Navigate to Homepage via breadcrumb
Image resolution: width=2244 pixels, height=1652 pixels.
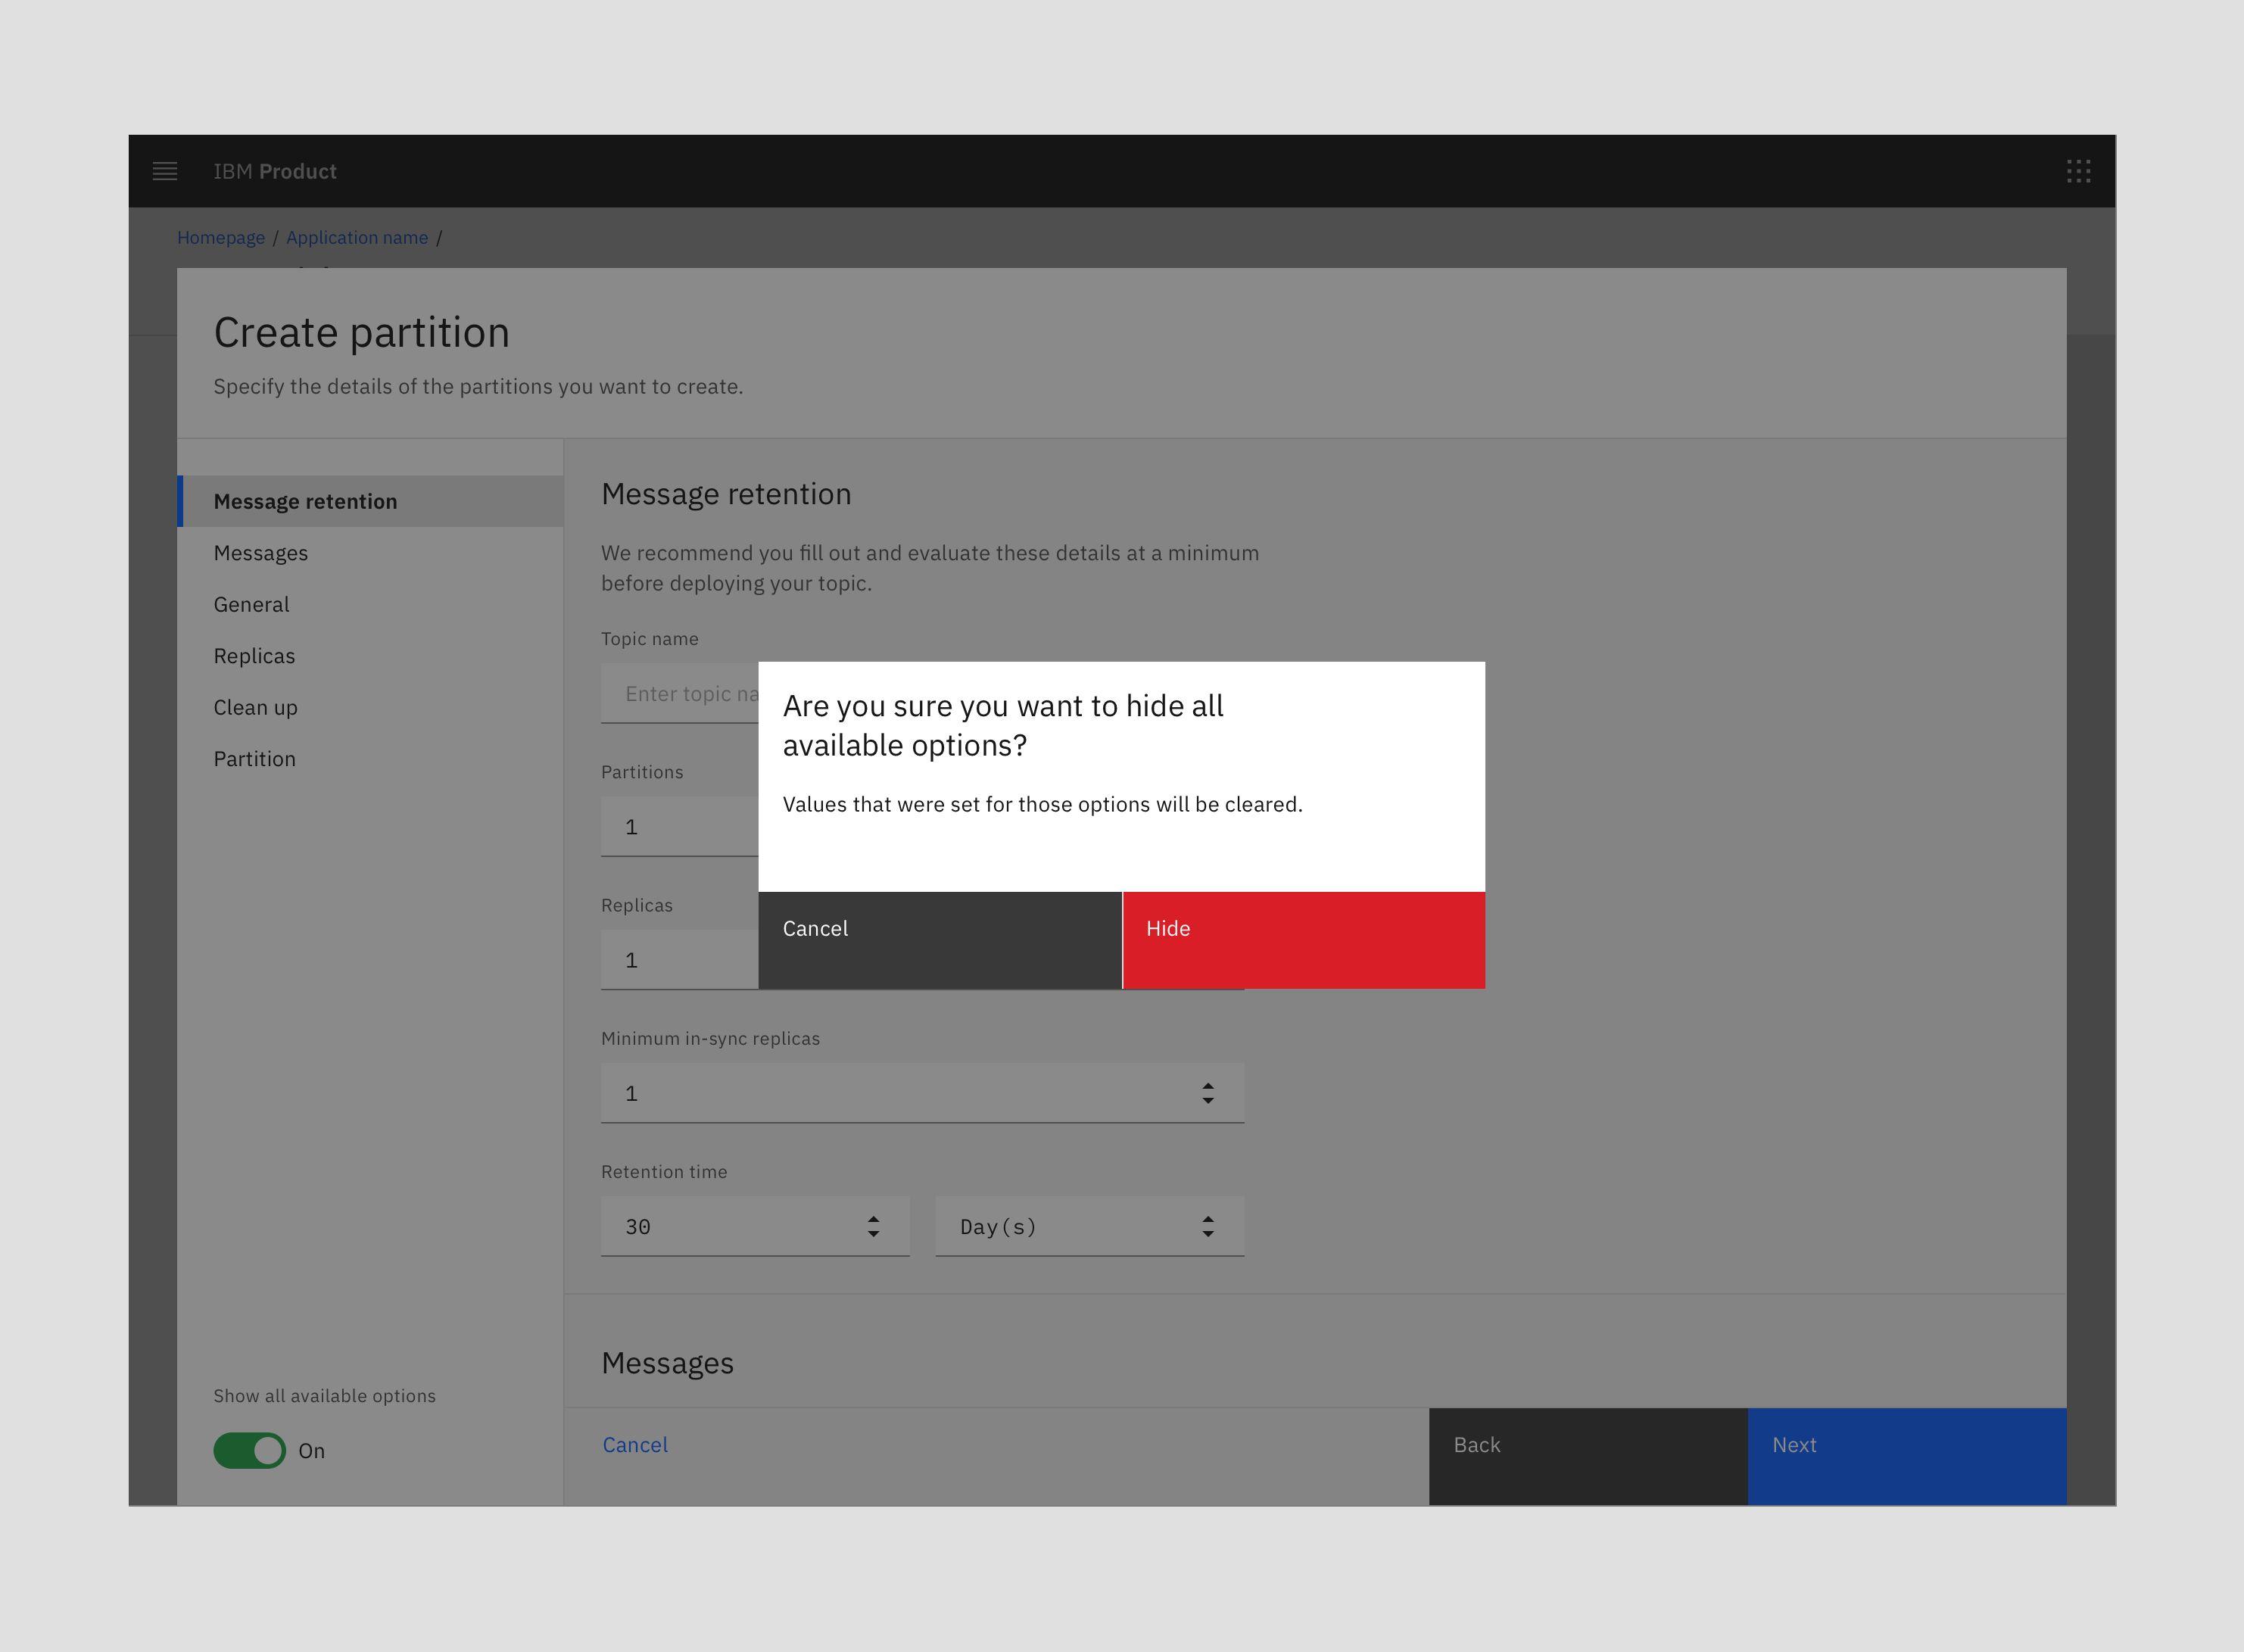coord(221,237)
